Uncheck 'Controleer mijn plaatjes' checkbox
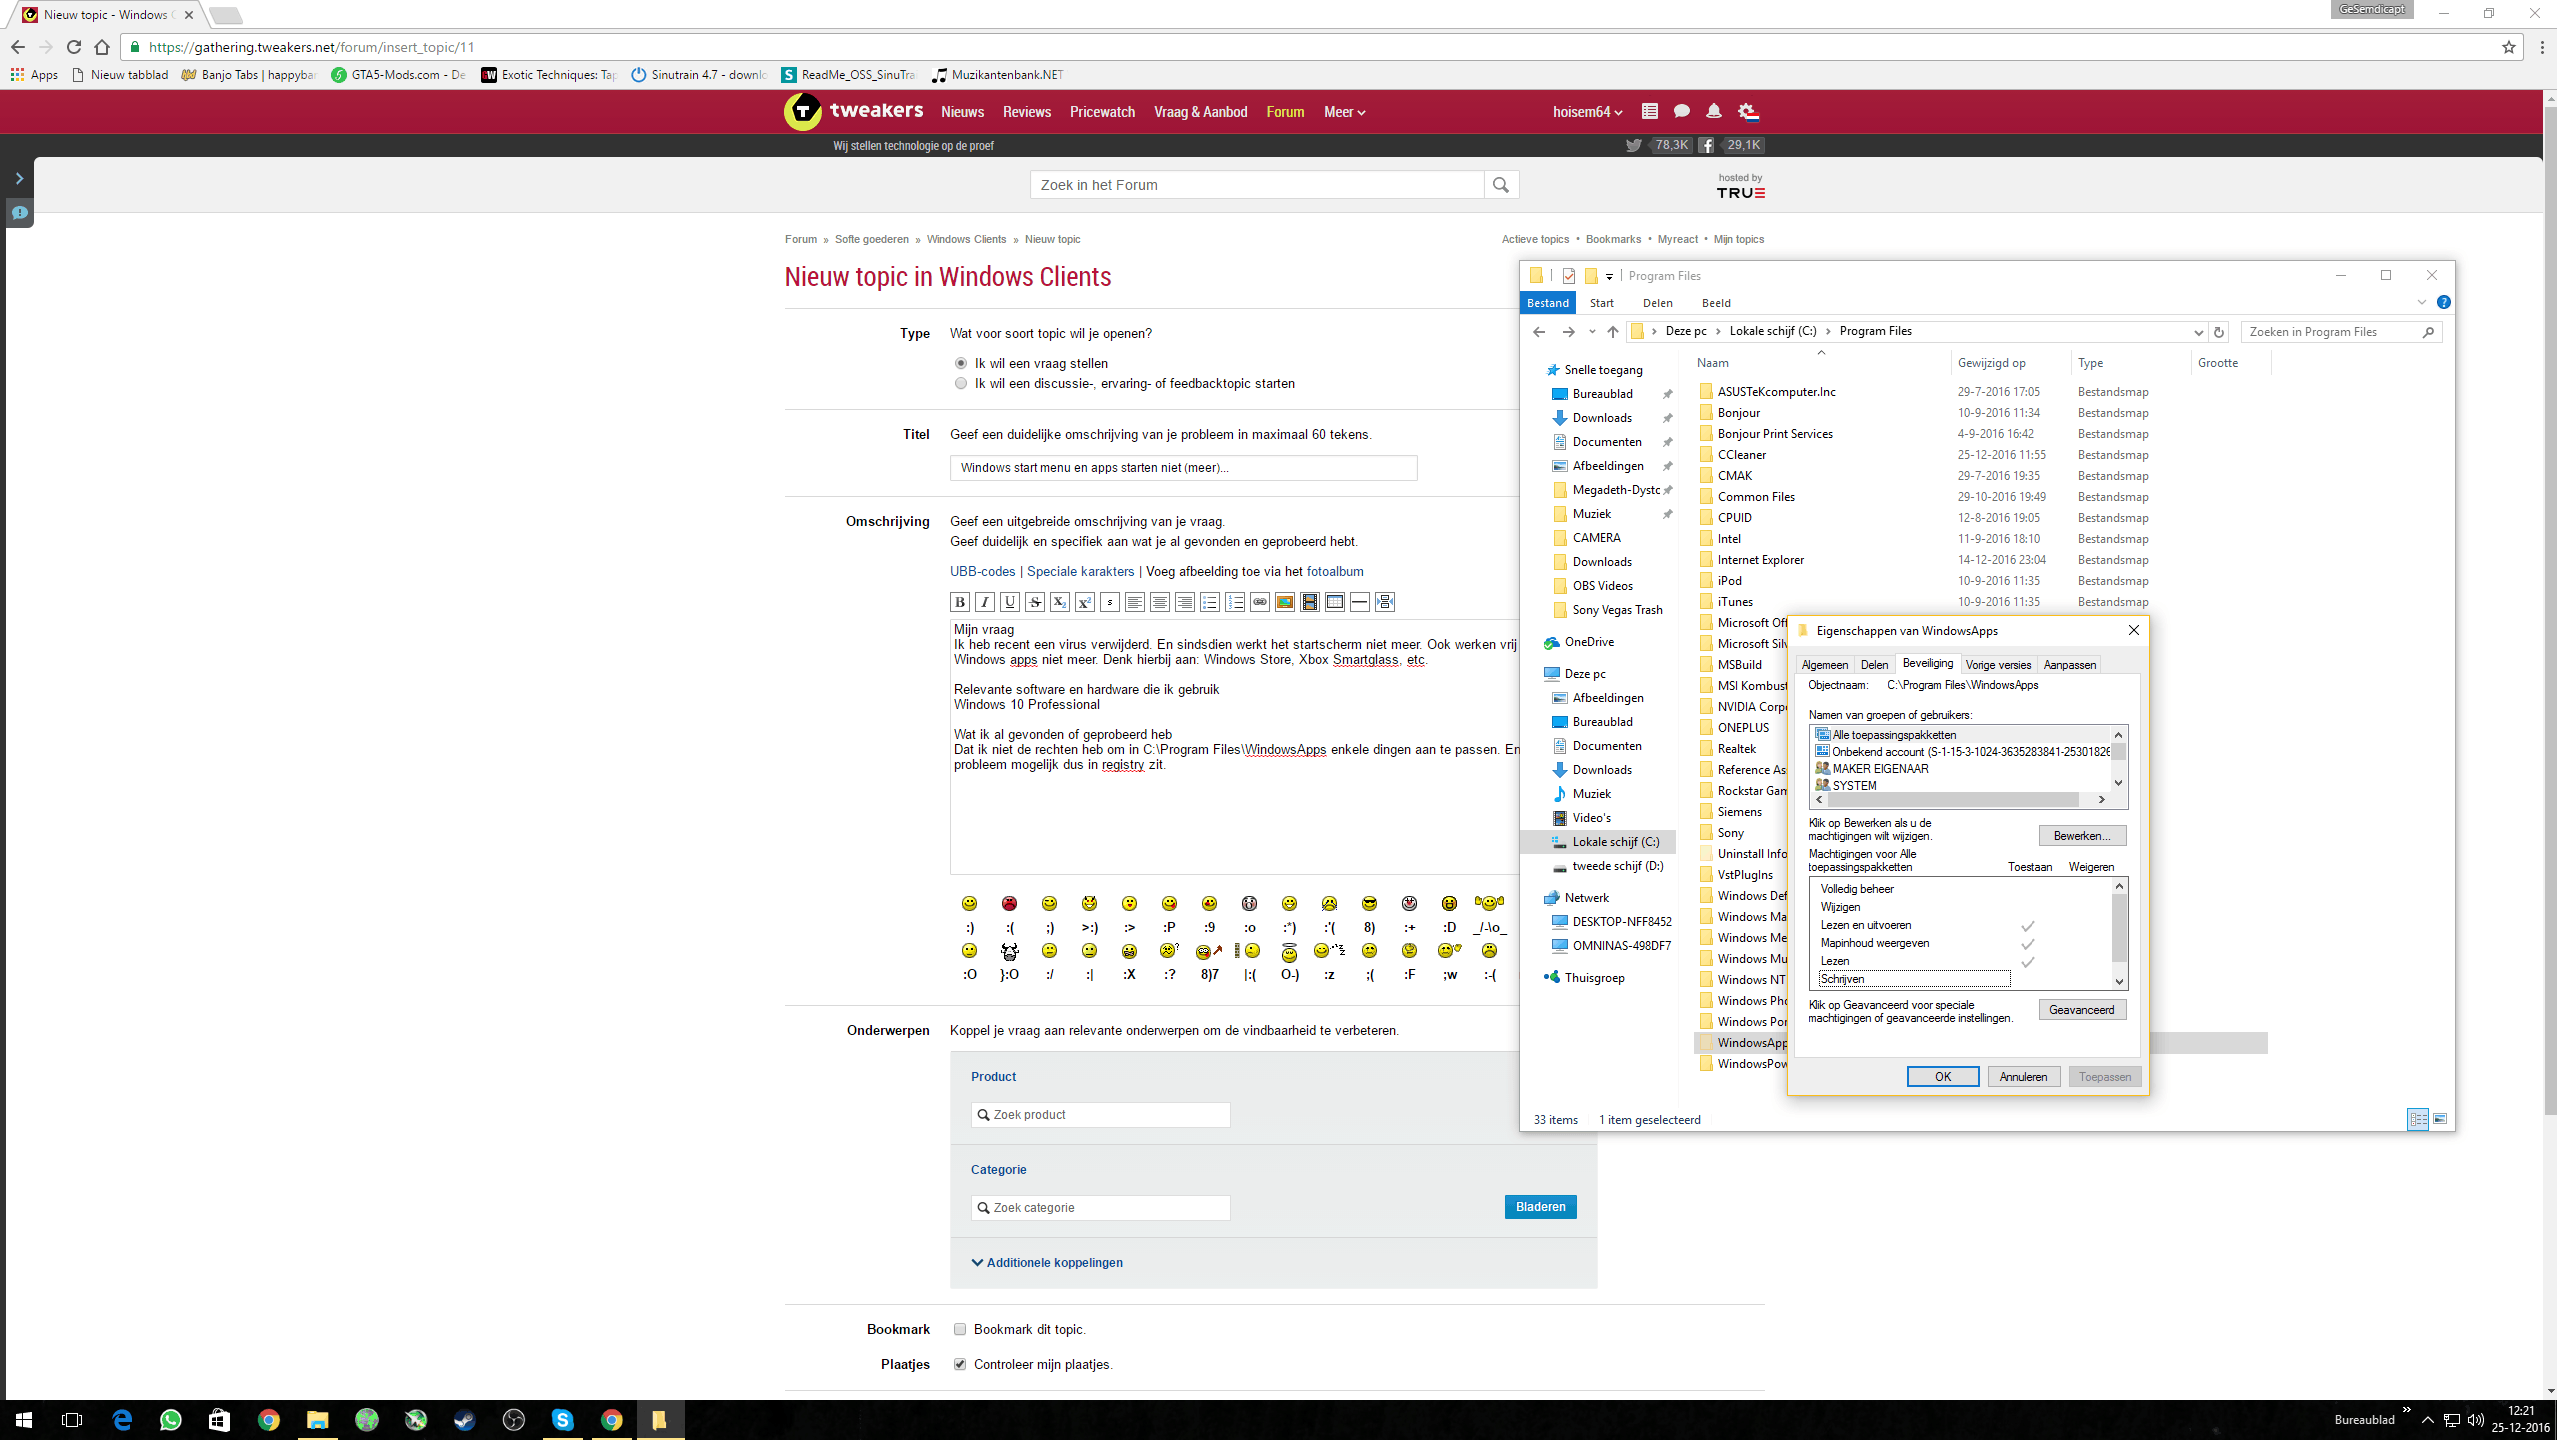2557x1440 pixels. pos(960,1364)
